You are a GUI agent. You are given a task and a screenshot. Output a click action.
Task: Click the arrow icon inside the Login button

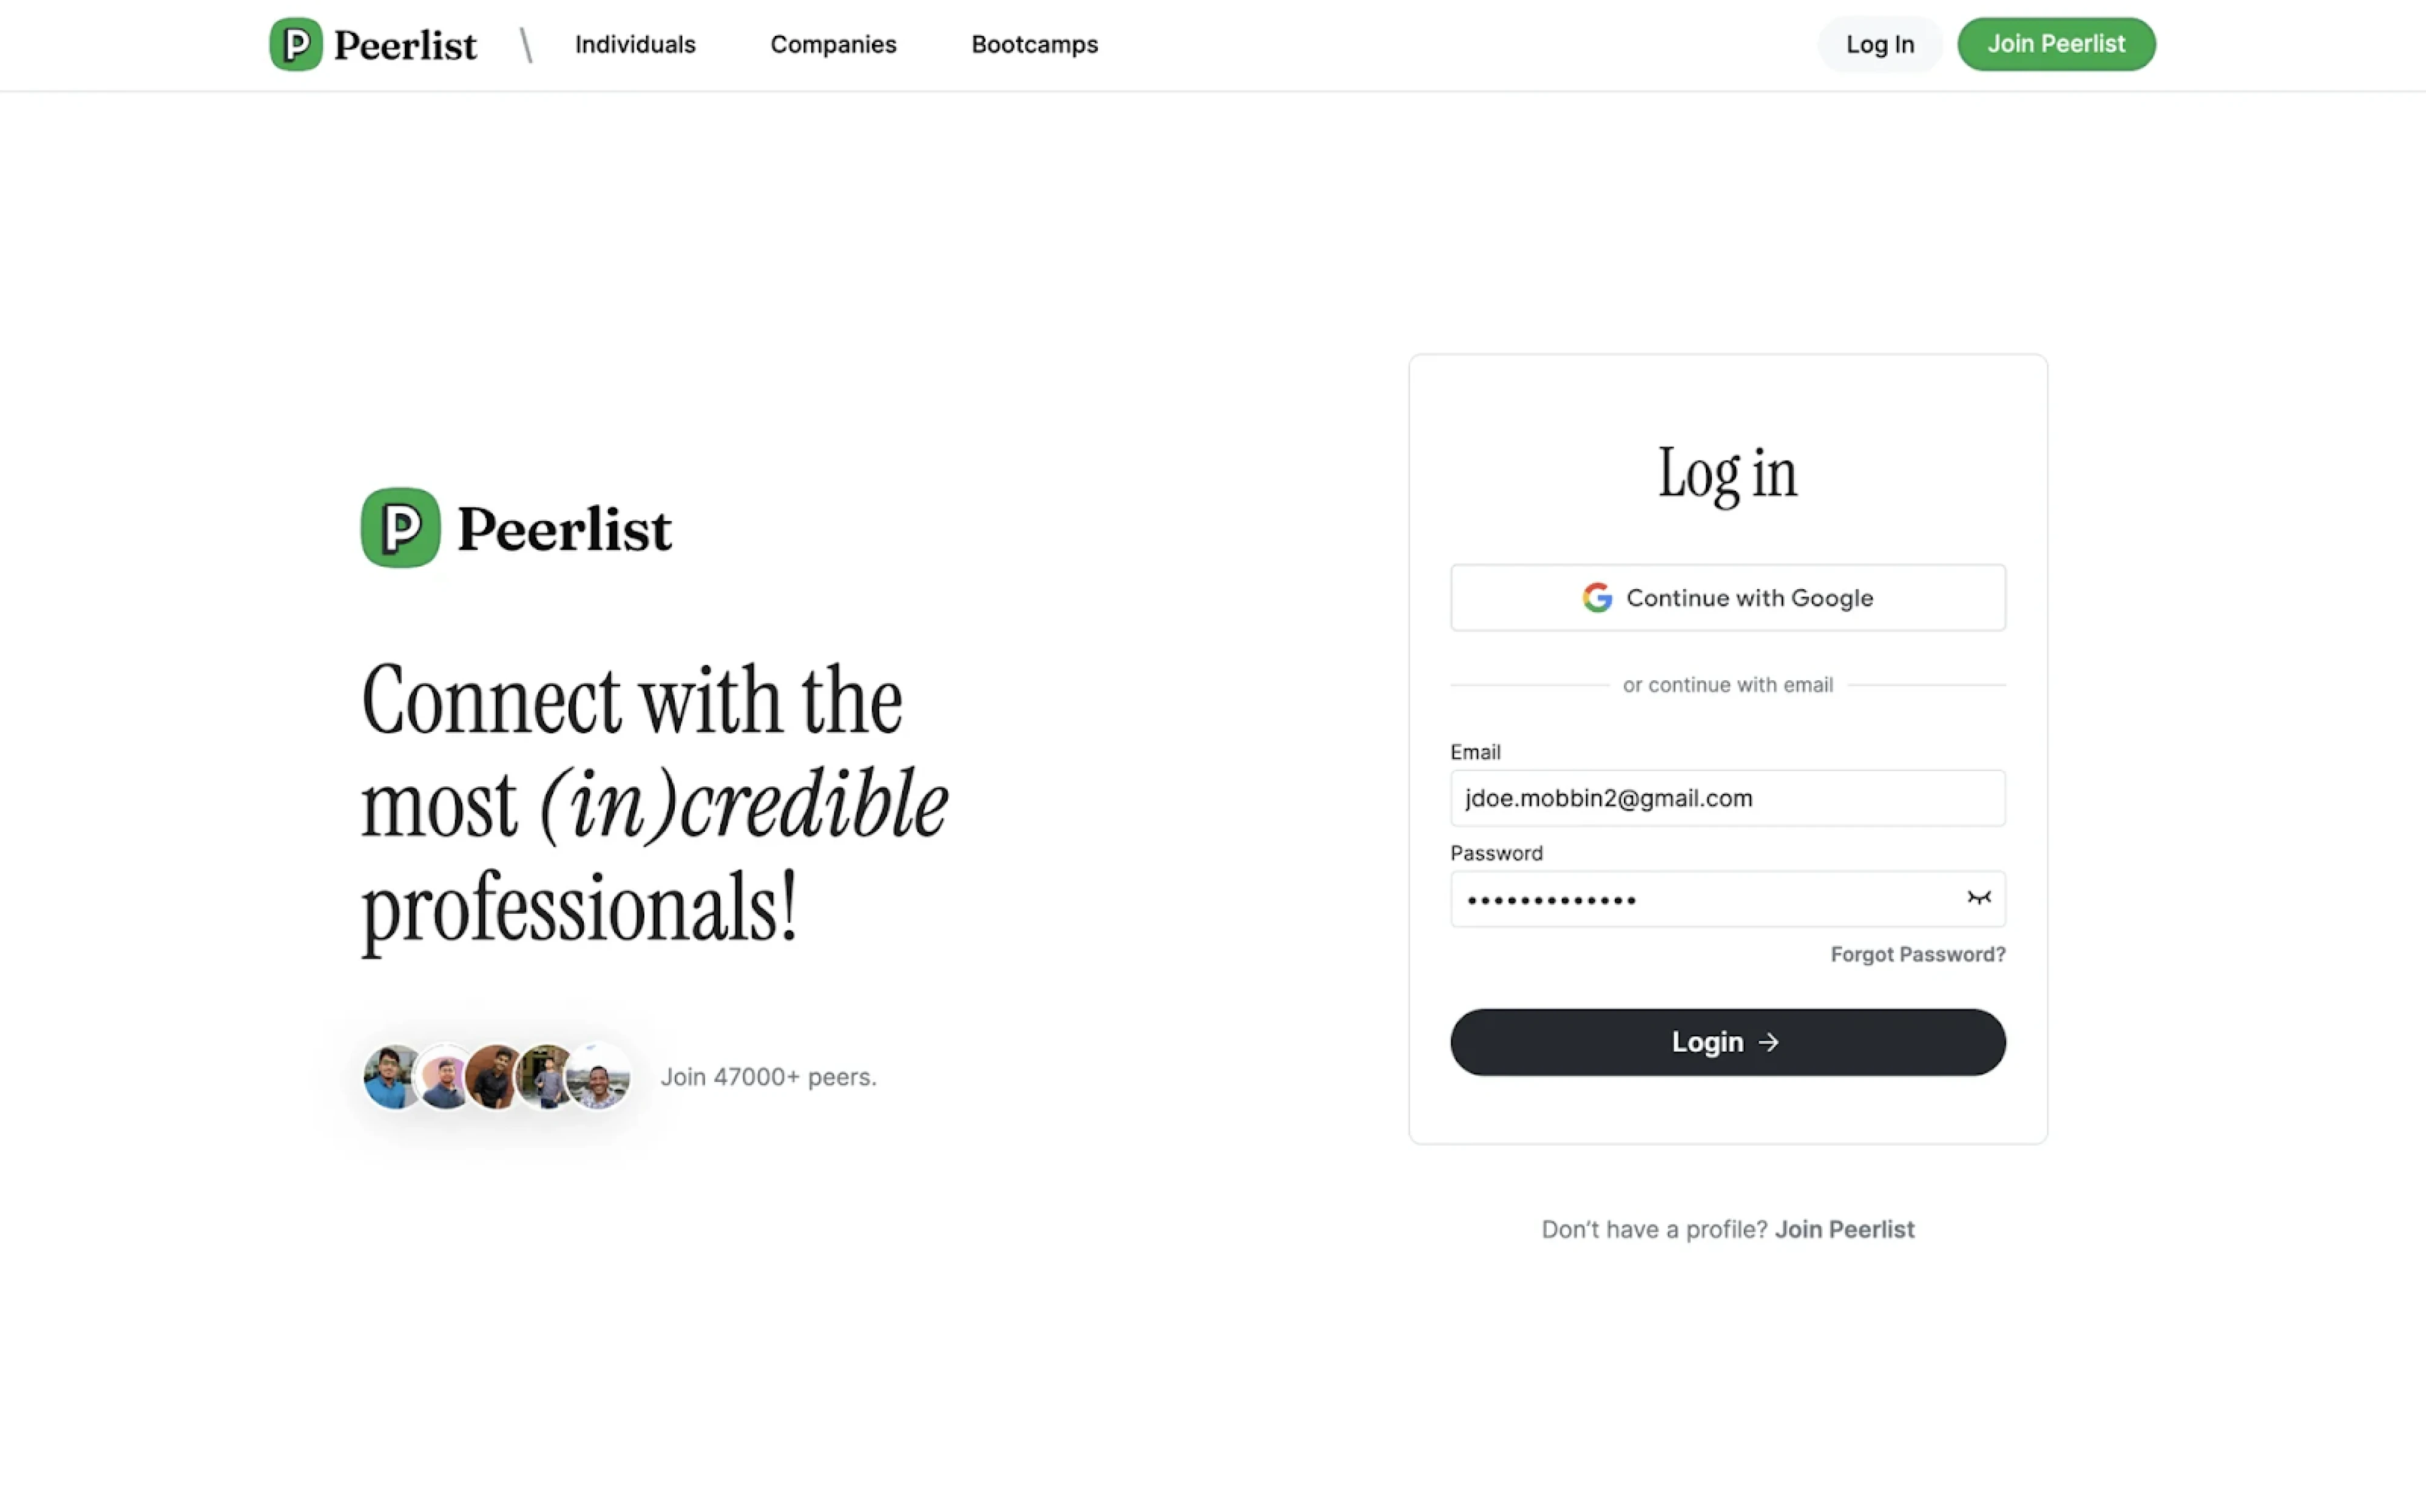(1769, 1042)
